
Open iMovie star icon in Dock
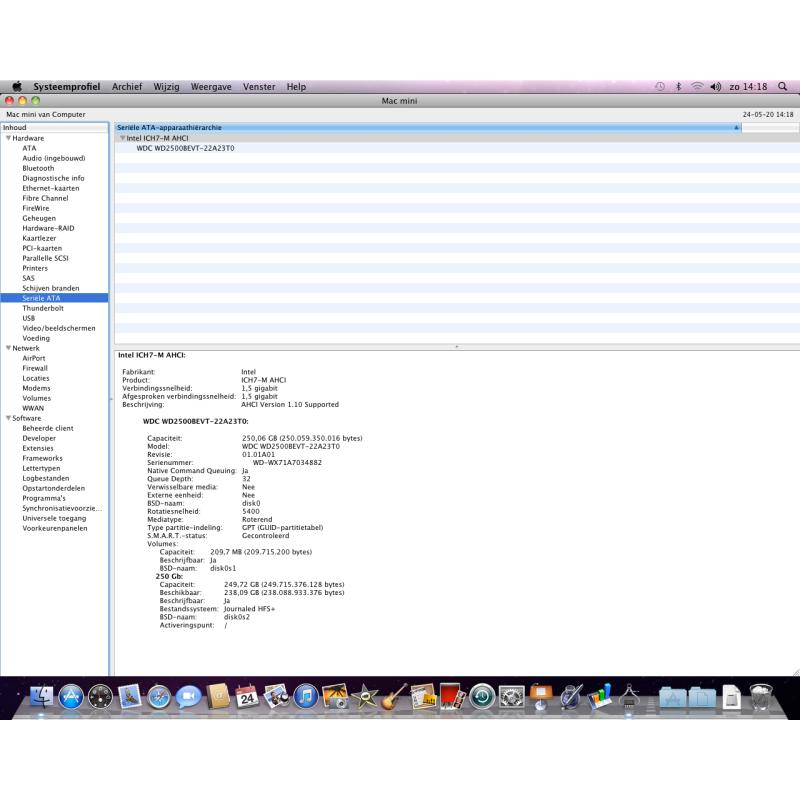coord(364,697)
